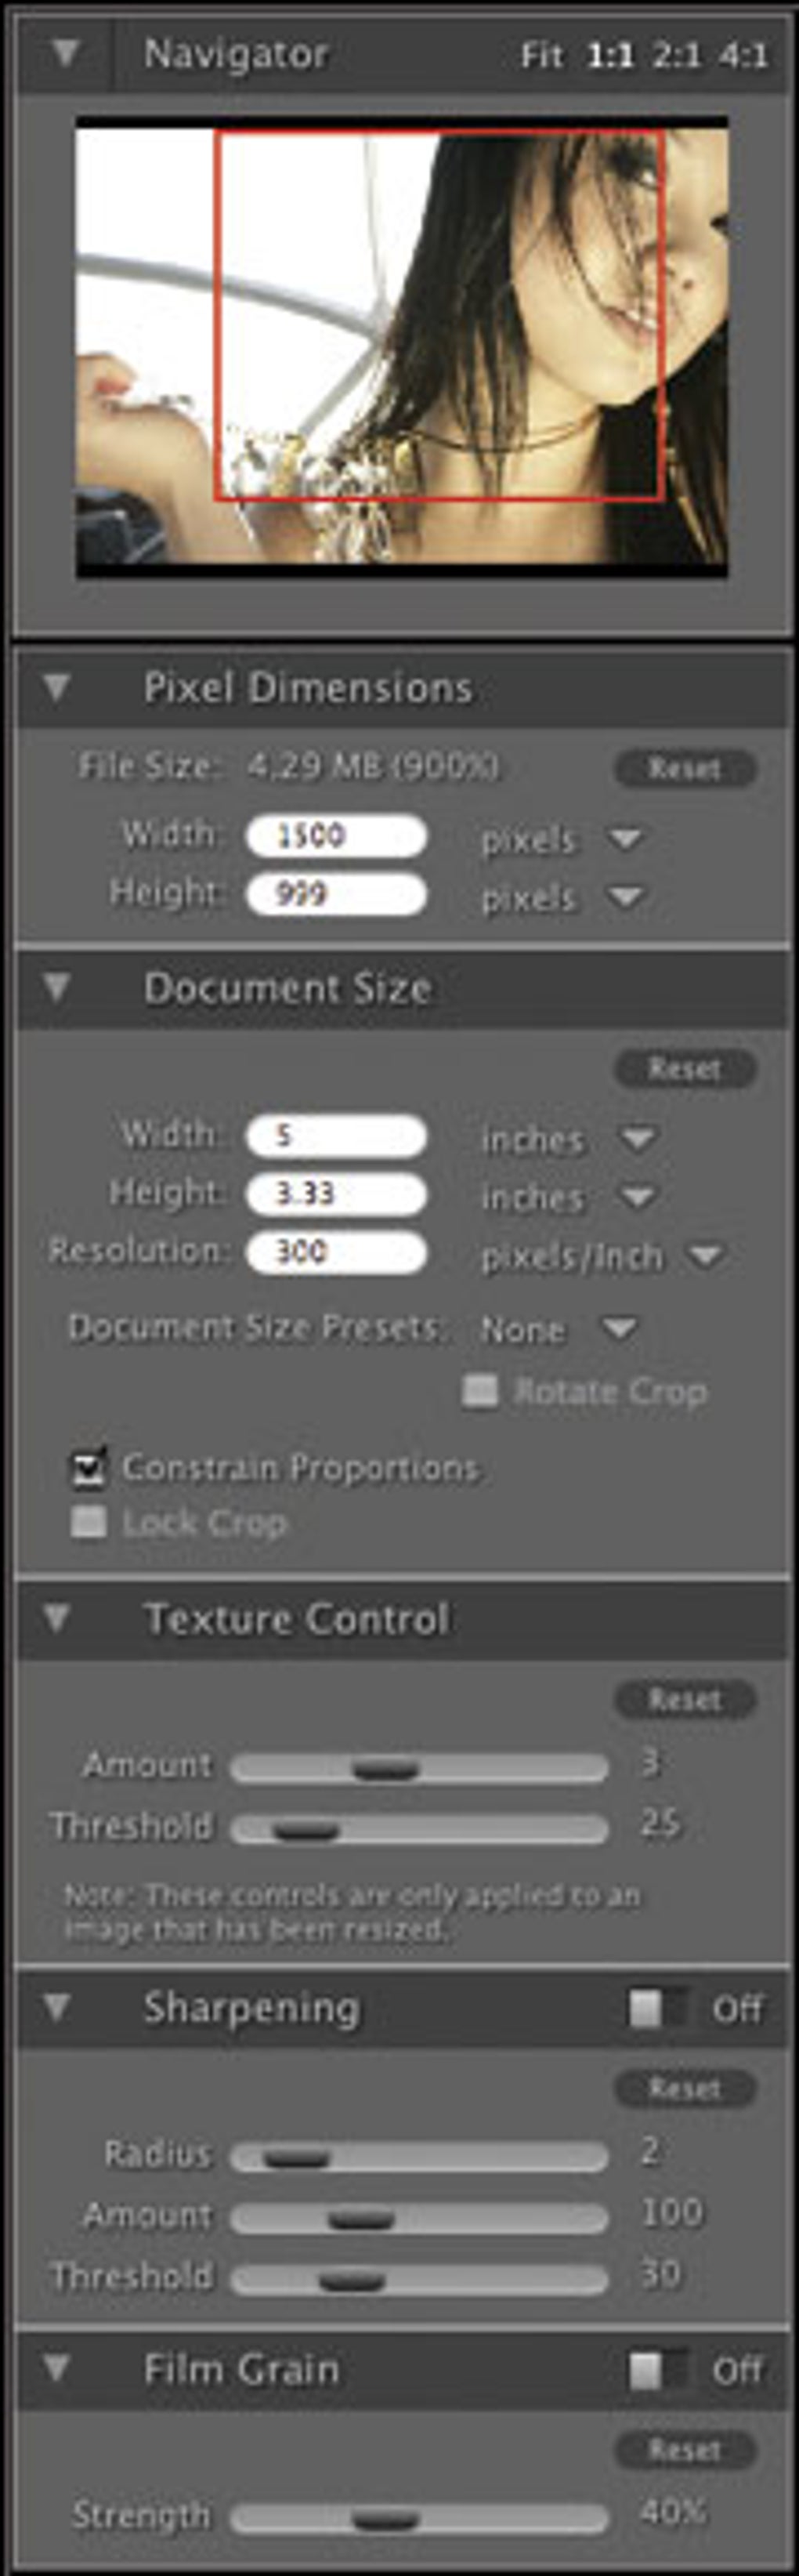Collapse the Film Grain section
The height and width of the screenshot is (2576, 799).
pyautogui.click(x=57, y=2368)
